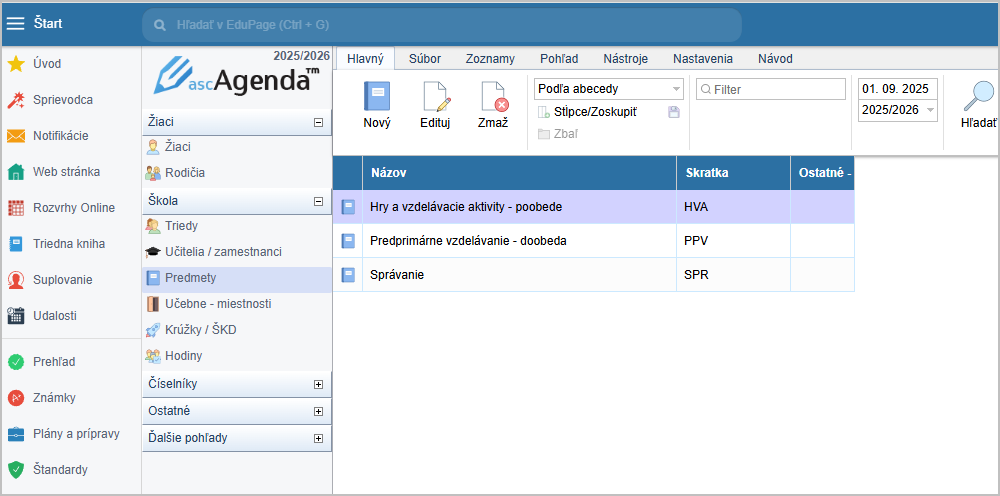
Task: Select Učitelia / zamestnanci in the tree
Action: (x=222, y=252)
